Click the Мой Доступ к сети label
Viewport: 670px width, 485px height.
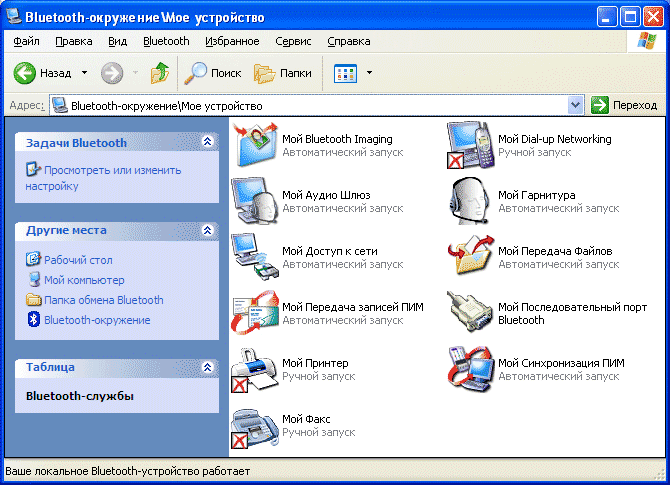pos(330,251)
